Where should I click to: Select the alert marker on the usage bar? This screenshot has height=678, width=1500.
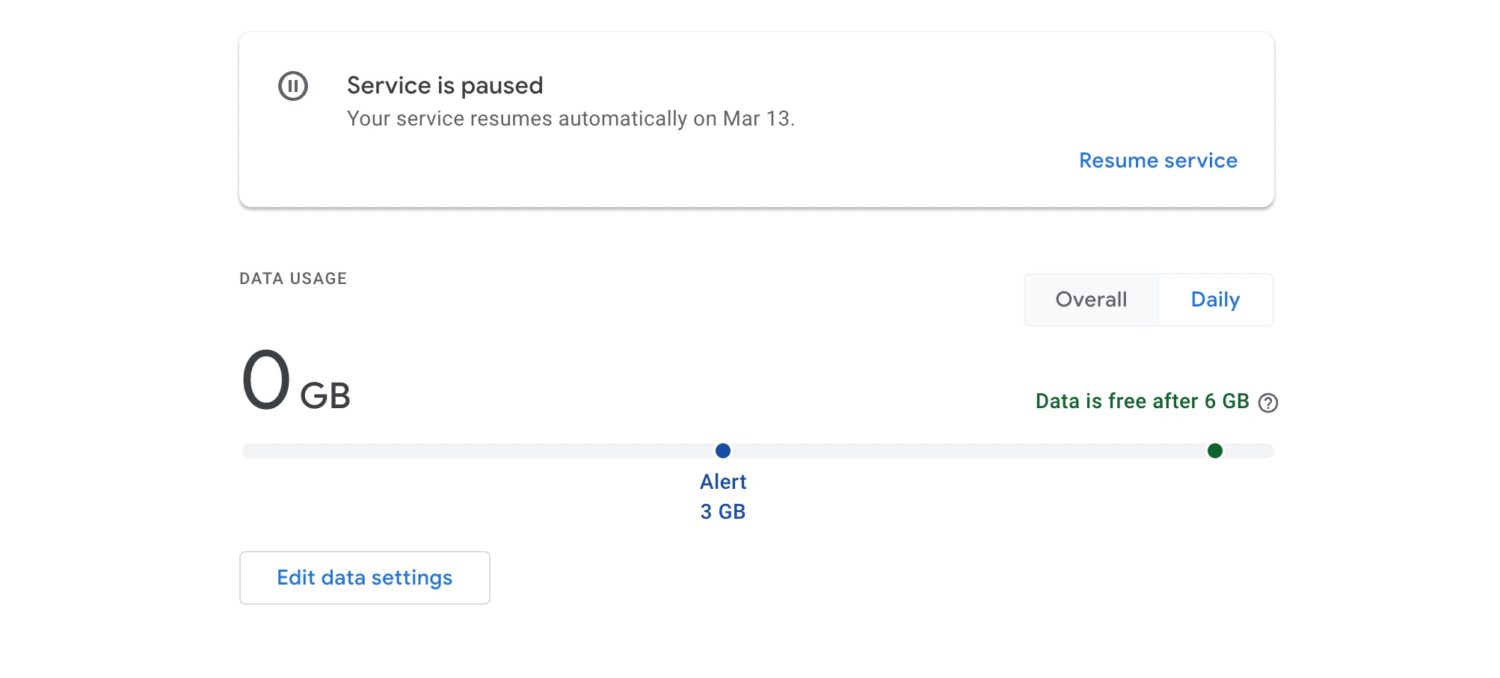(723, 451)
